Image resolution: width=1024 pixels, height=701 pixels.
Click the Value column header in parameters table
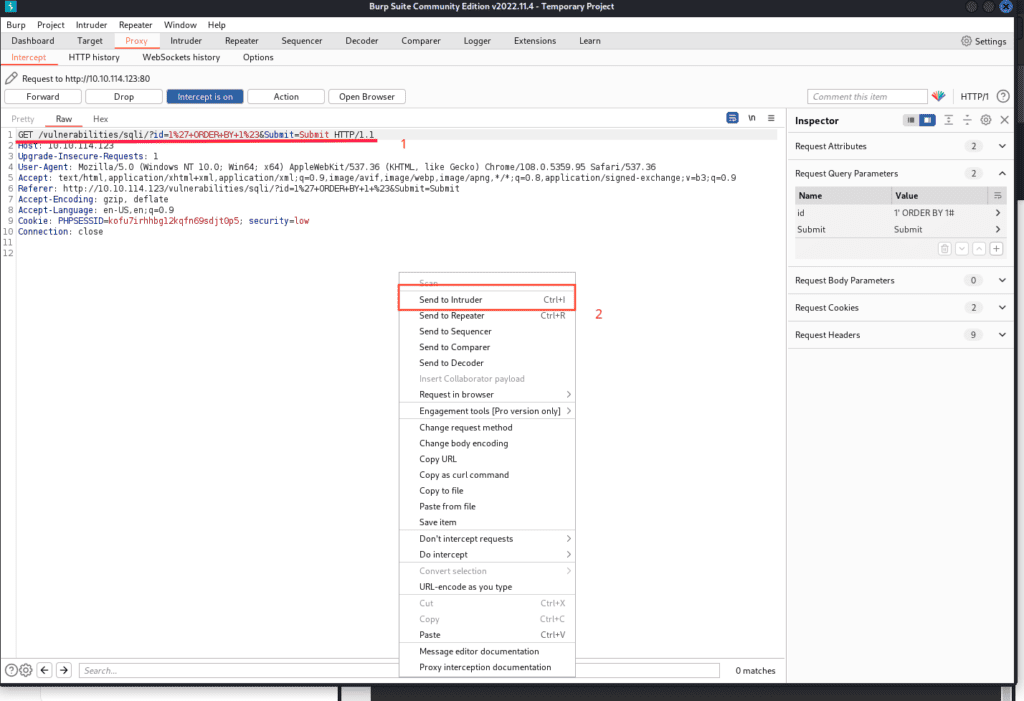(939, 195)
